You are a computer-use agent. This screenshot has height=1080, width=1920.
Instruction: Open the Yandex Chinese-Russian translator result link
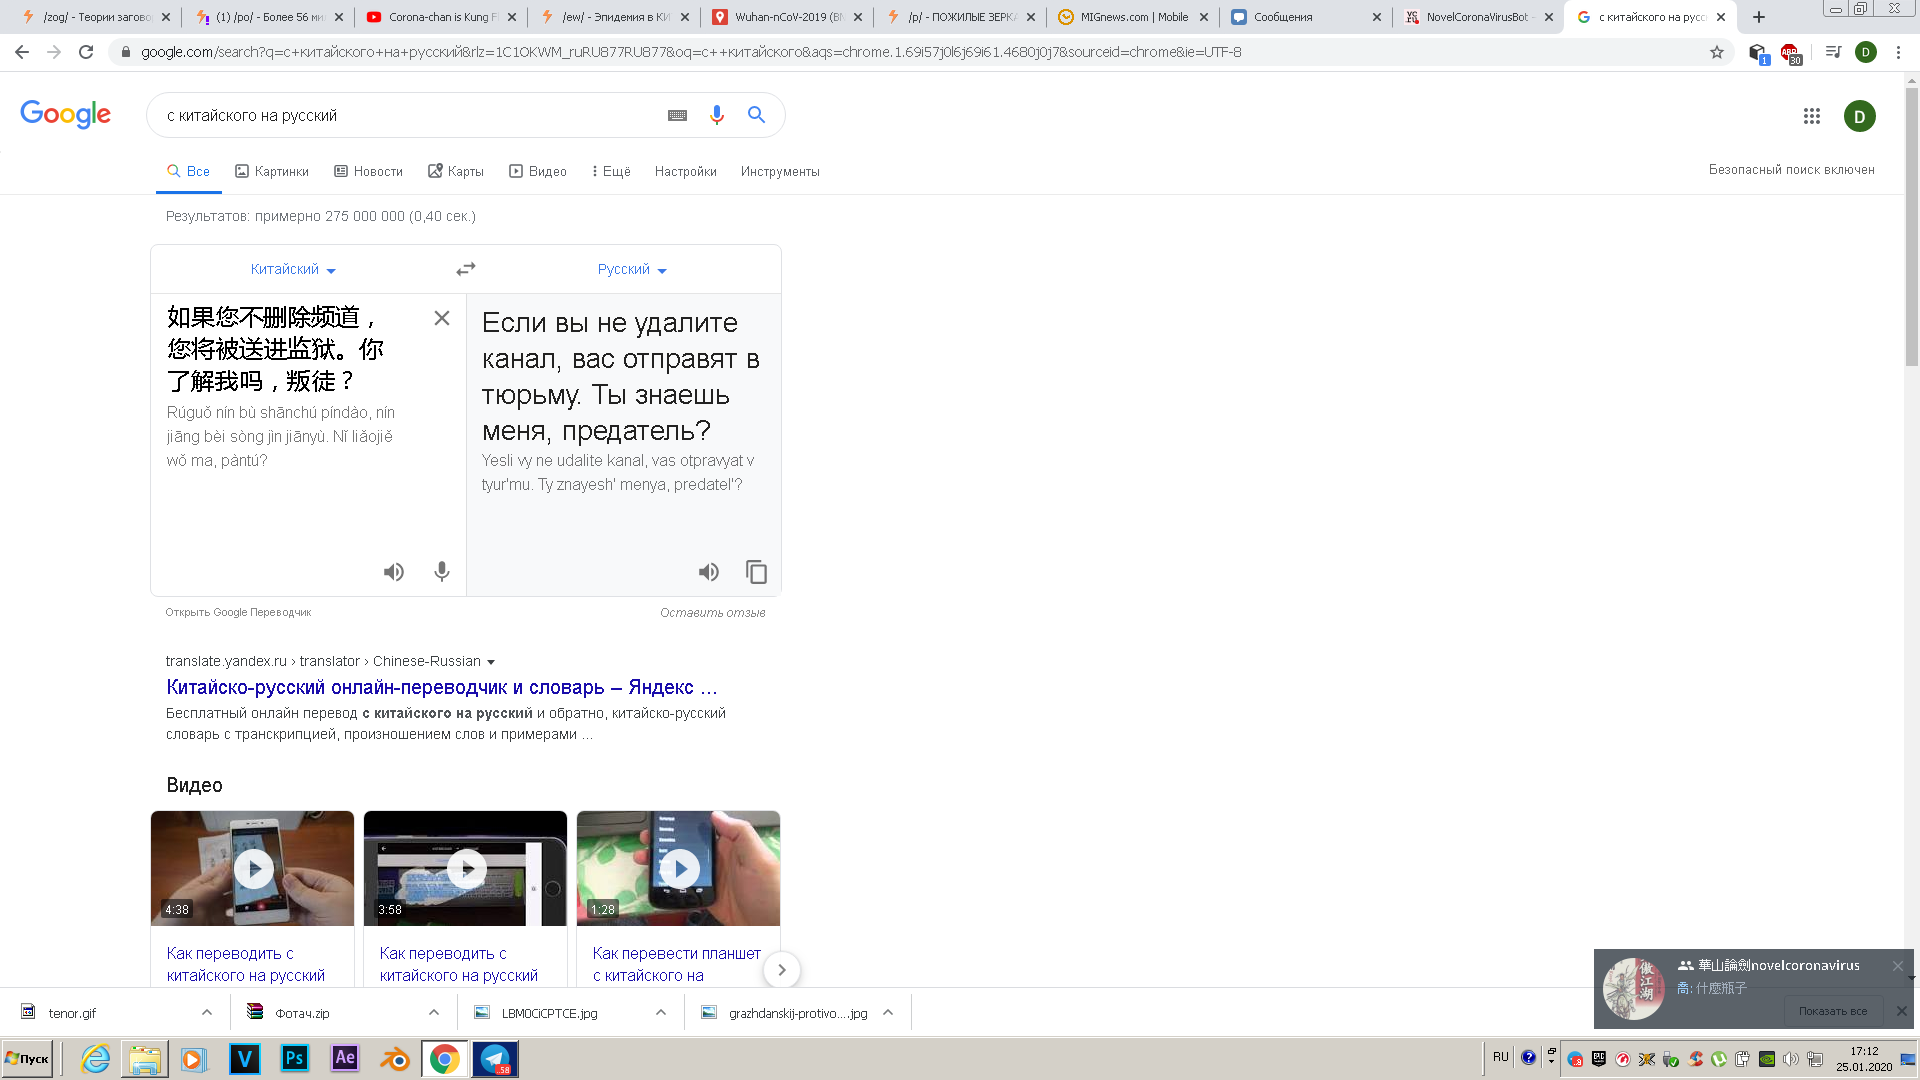click(441, 687)
